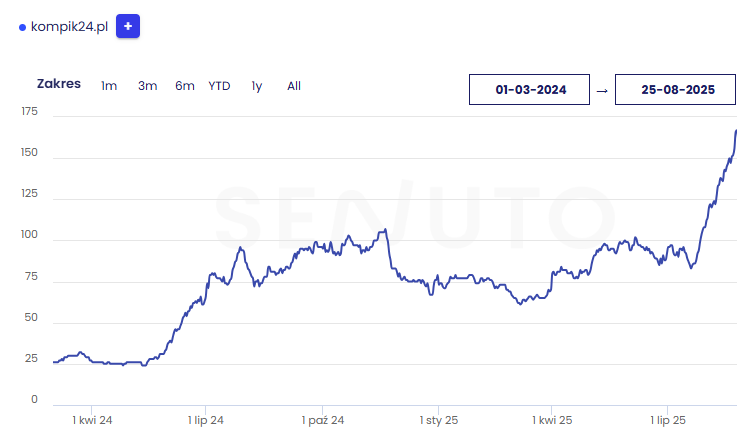Choose the YTD range
This screenshot has width=751, height=434.
click(219, 86)
